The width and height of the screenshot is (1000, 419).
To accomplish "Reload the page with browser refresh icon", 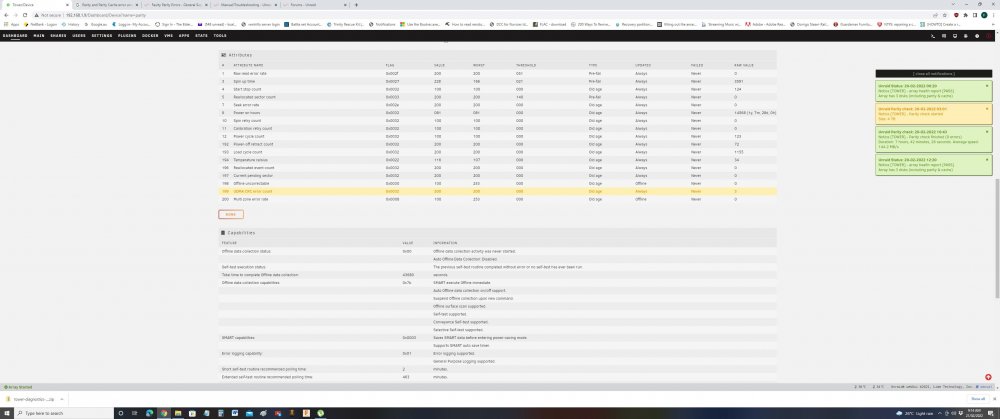I will coord(26,15).
